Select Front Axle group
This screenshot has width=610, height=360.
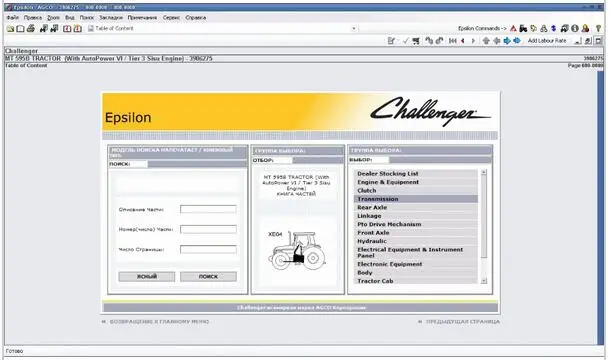(415, 233)
